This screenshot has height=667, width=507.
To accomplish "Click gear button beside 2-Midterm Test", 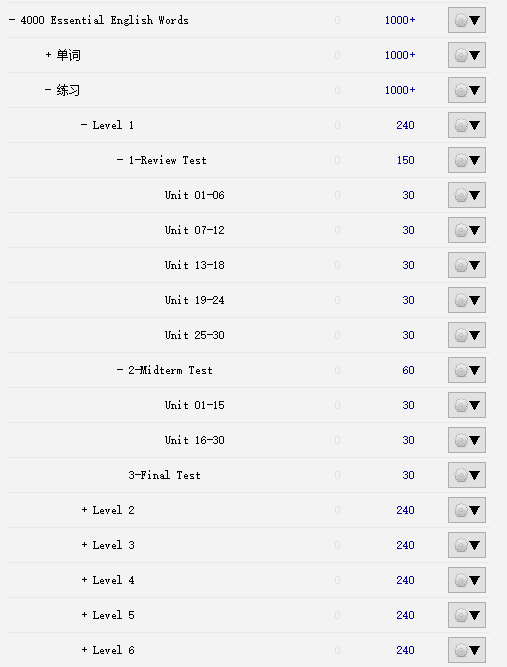I will click(x=467, y=370).
